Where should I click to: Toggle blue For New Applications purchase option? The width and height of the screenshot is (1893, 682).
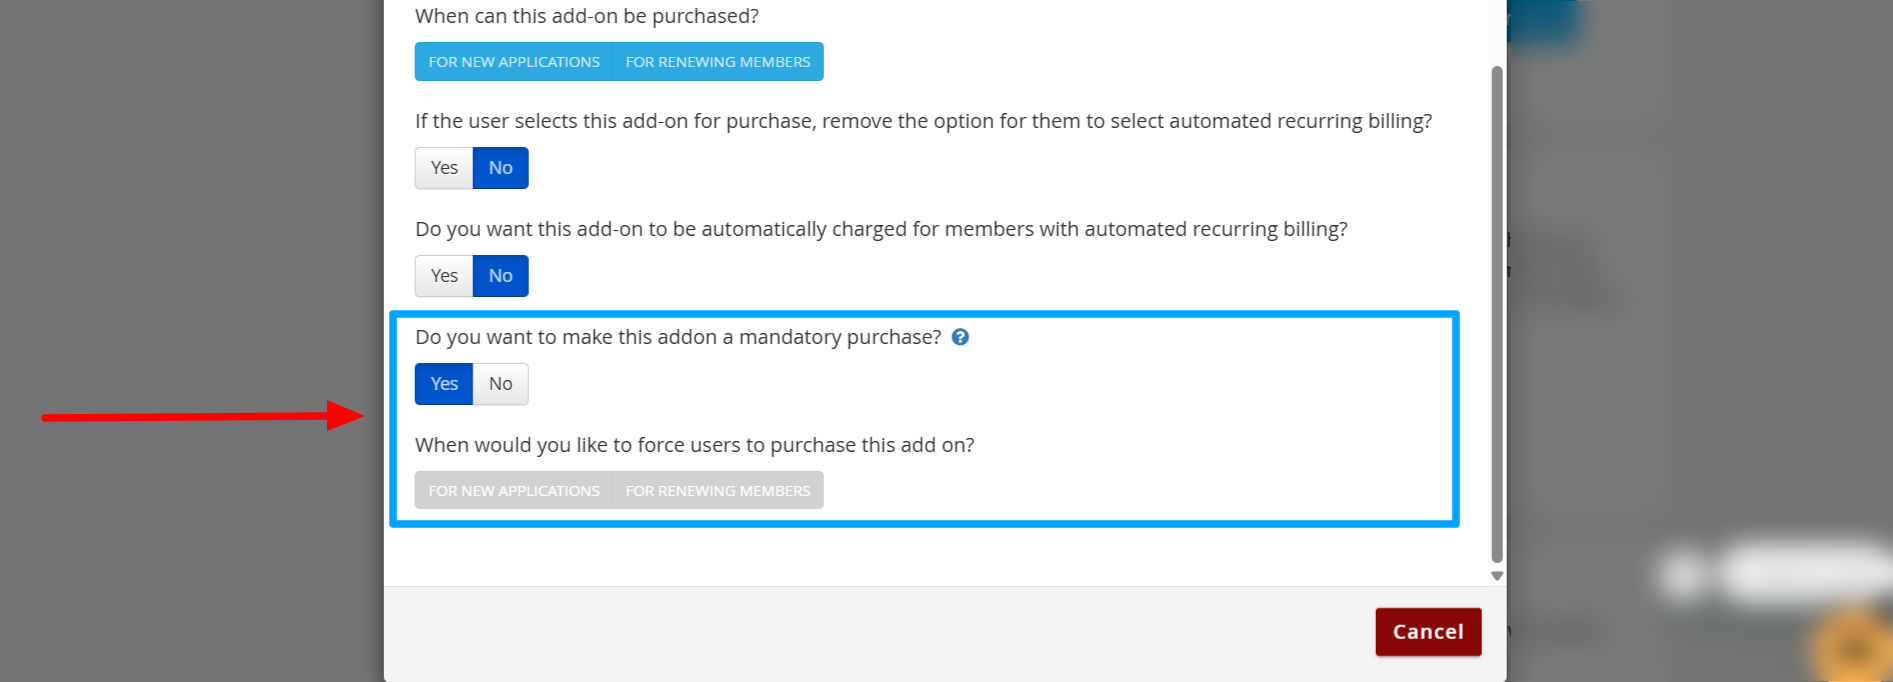tap(514, 62)
